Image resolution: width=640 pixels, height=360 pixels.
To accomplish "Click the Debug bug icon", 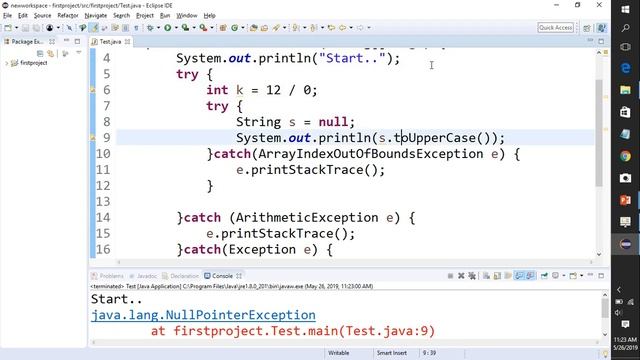I will (x=150, y=28).
